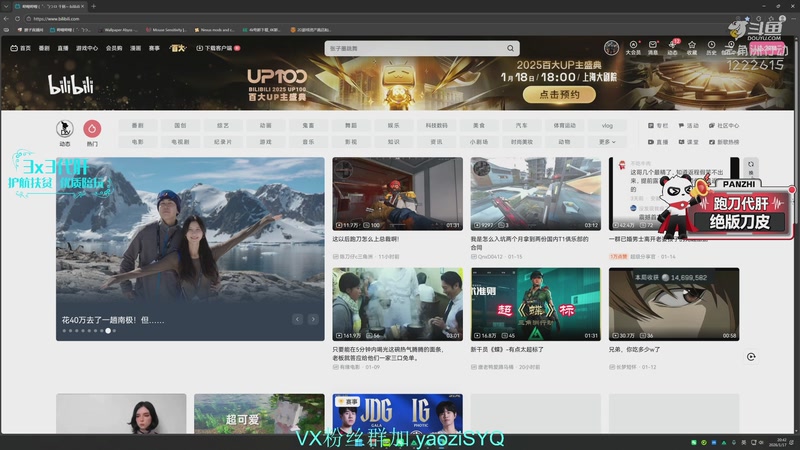Open 社区中心 community center link
800x450 pixels.
723,126
